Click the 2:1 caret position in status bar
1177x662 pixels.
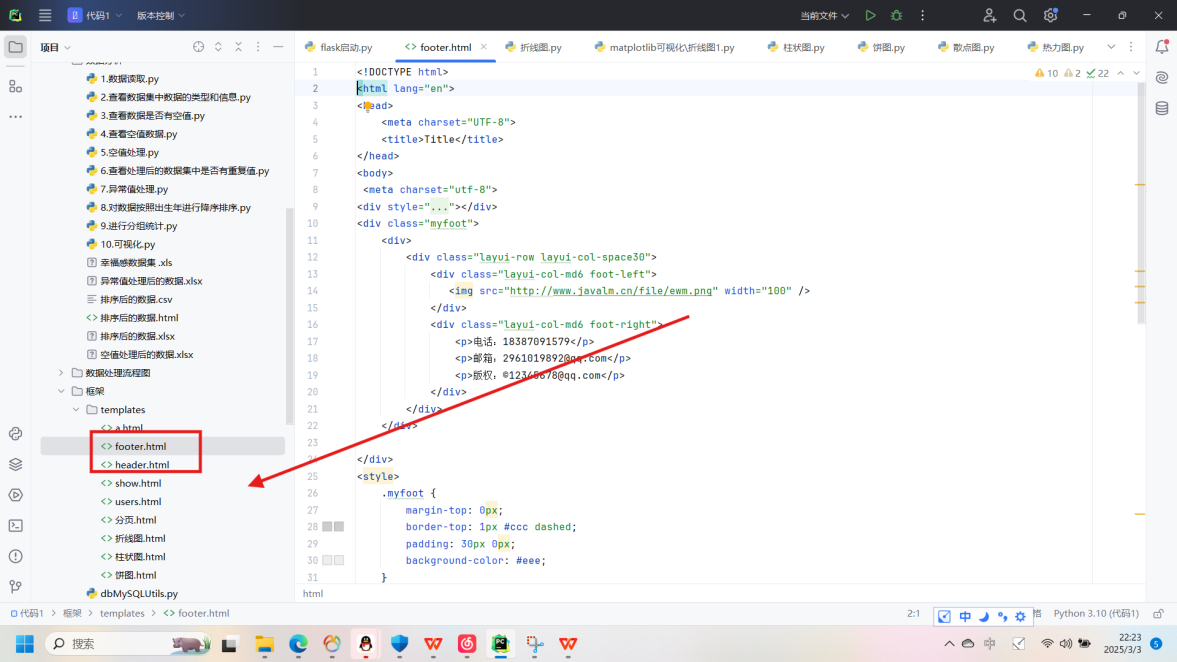(x=914, y=613)
